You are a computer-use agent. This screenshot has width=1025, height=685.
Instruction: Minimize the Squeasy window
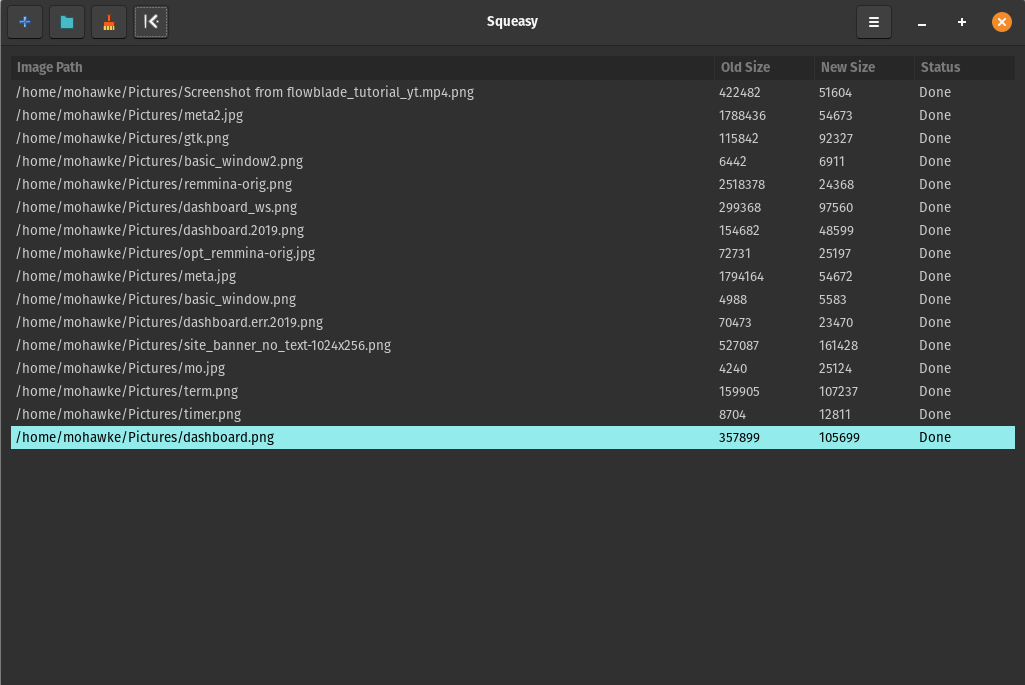pos(922,22)
